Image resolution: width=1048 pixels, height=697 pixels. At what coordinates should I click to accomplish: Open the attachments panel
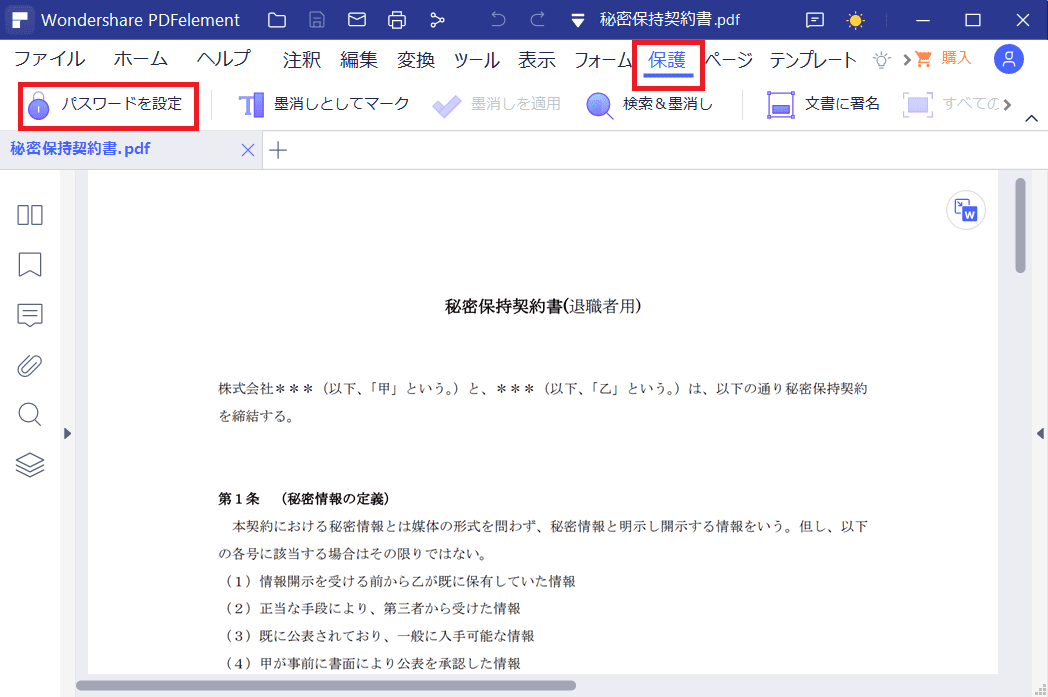(x=30, y=364)
